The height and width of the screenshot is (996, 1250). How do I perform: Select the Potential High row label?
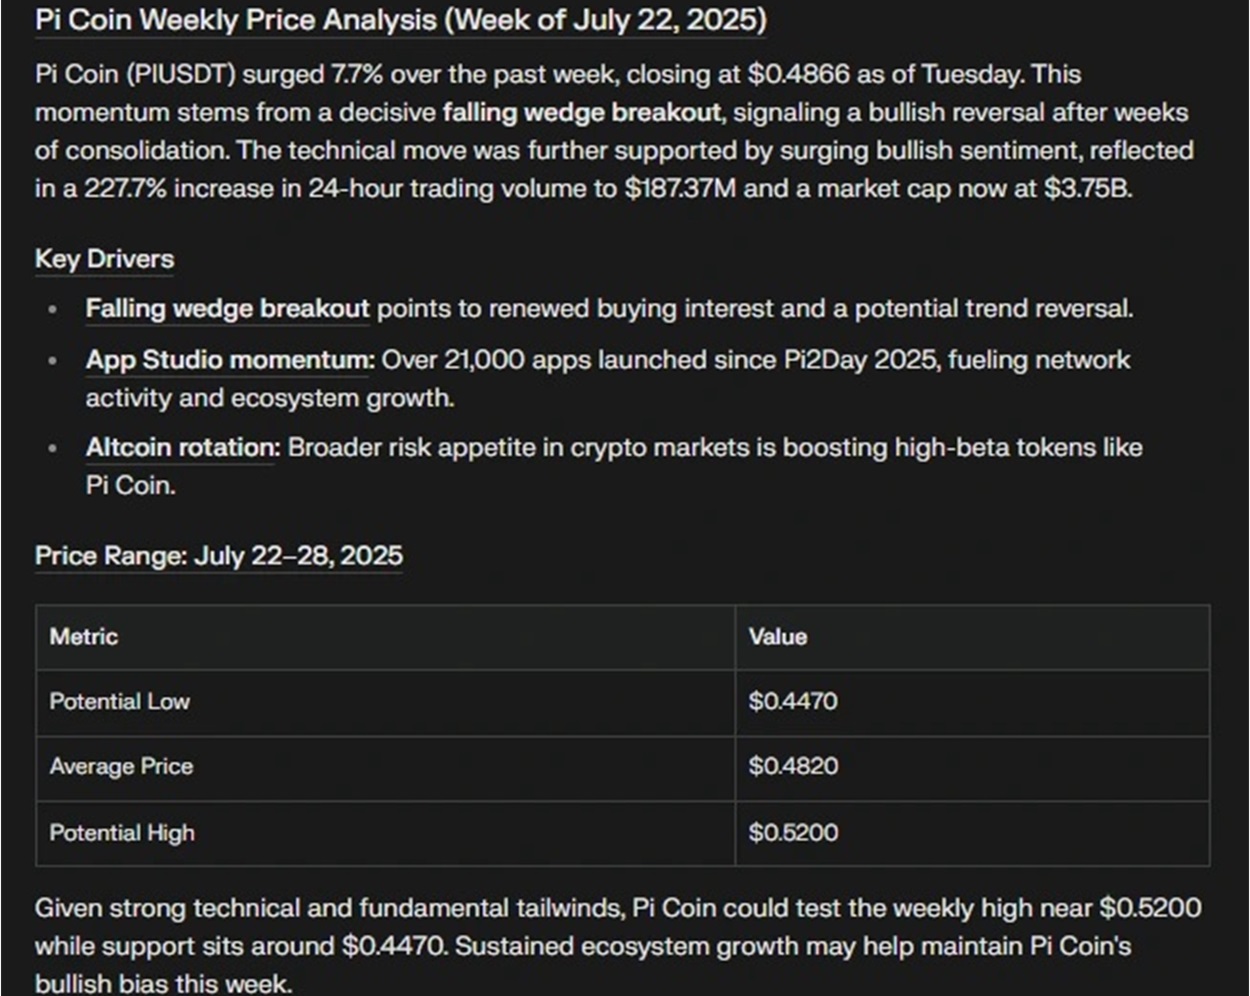pyautogui.click(x=122, y=832)
